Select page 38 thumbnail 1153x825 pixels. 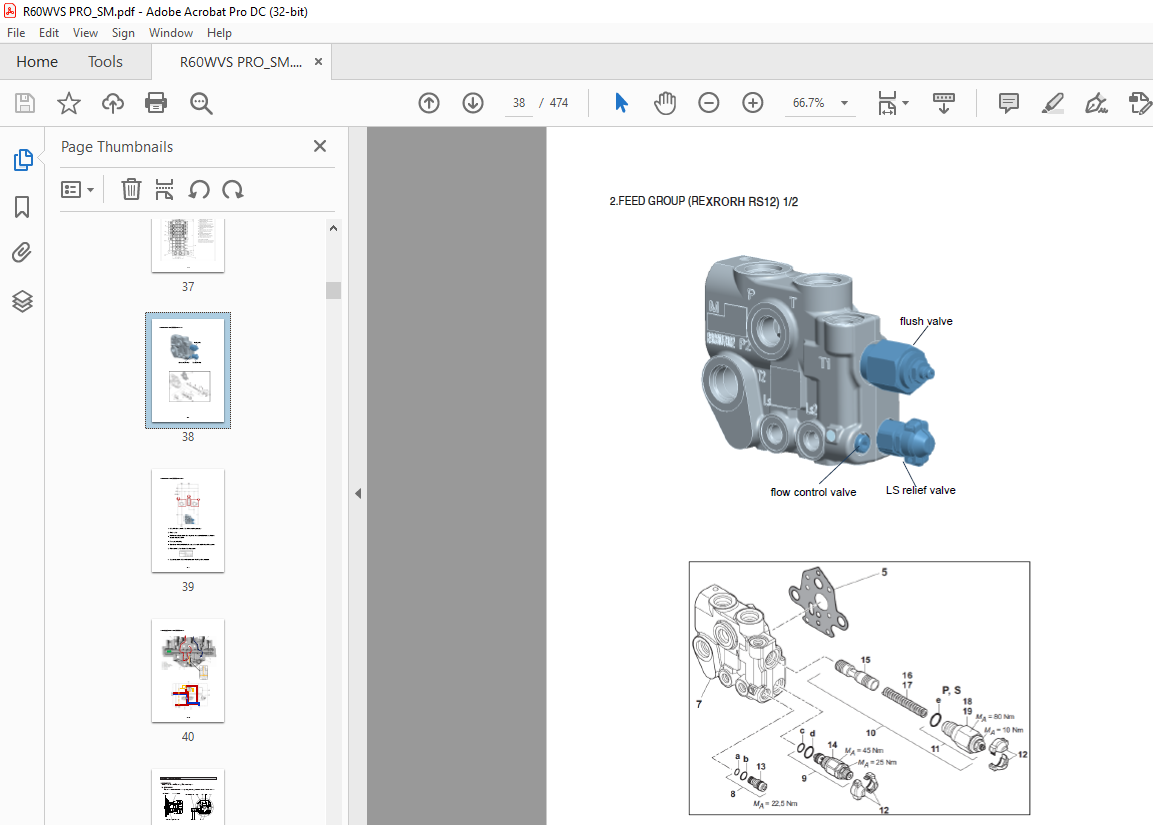[188, 371]
